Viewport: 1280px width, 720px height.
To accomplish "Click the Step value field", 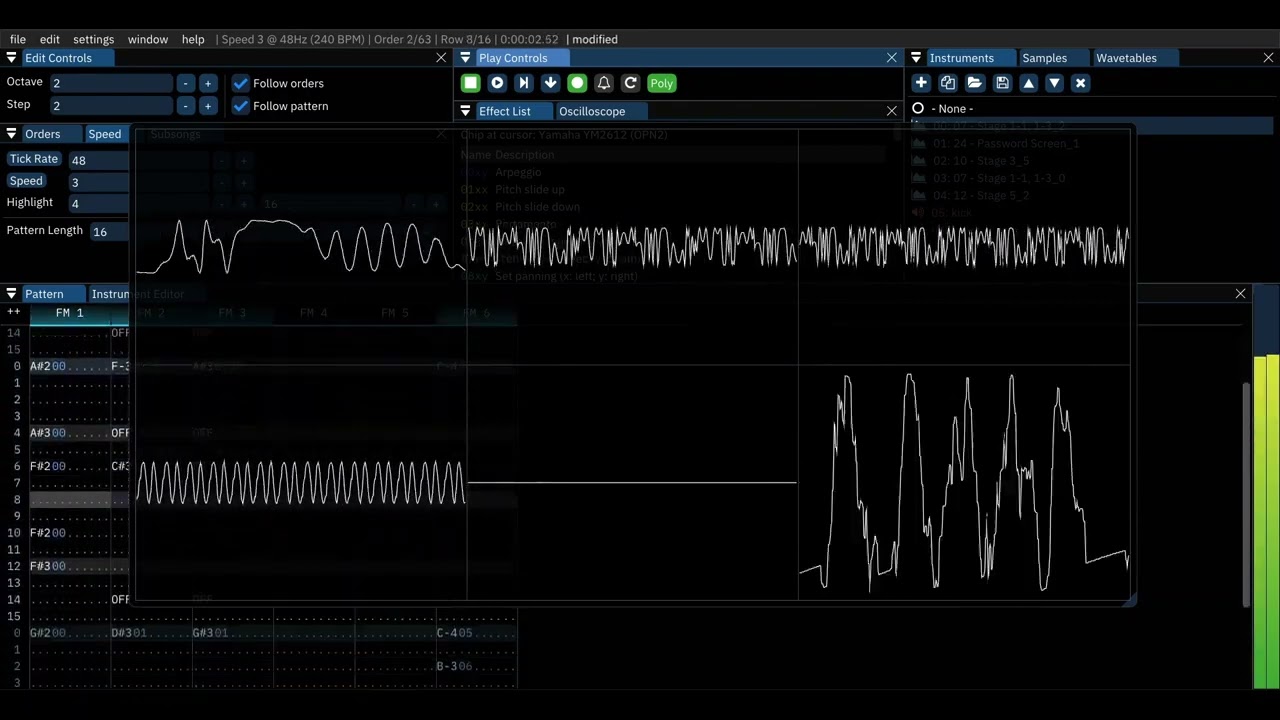I will 110,105.
